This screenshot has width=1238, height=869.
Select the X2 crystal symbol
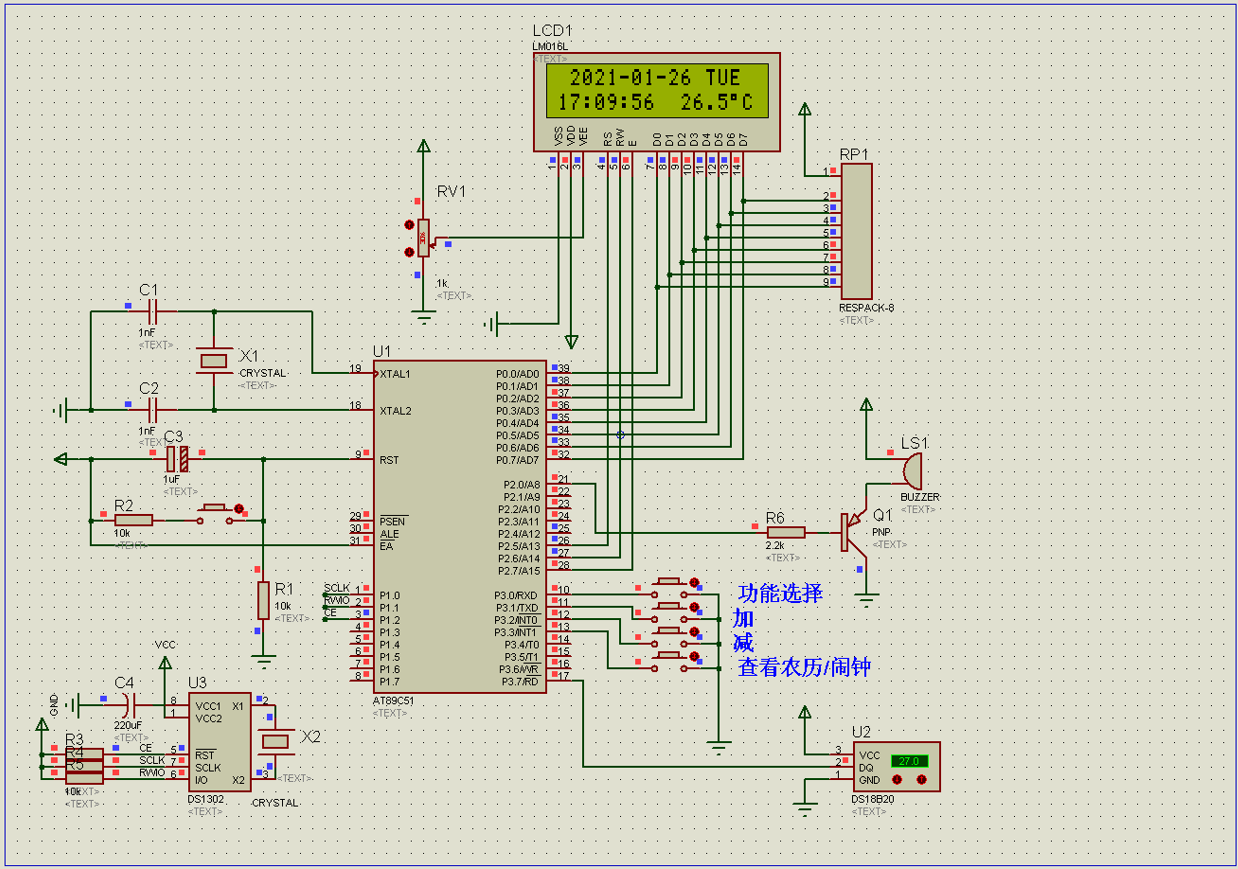pyautogui.click(x=275, y=741)
